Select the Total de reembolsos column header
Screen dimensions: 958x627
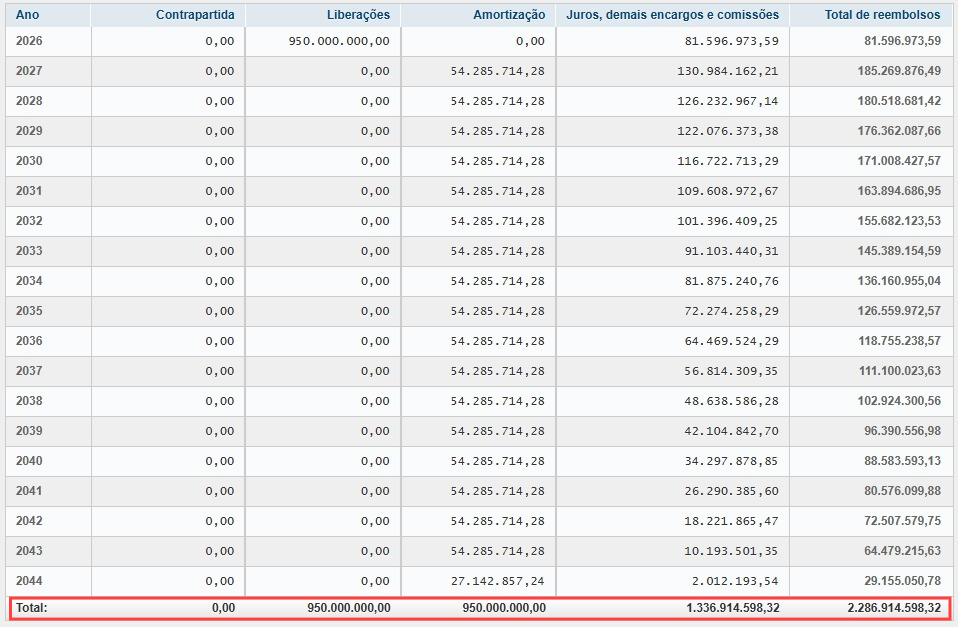(882, 15)
